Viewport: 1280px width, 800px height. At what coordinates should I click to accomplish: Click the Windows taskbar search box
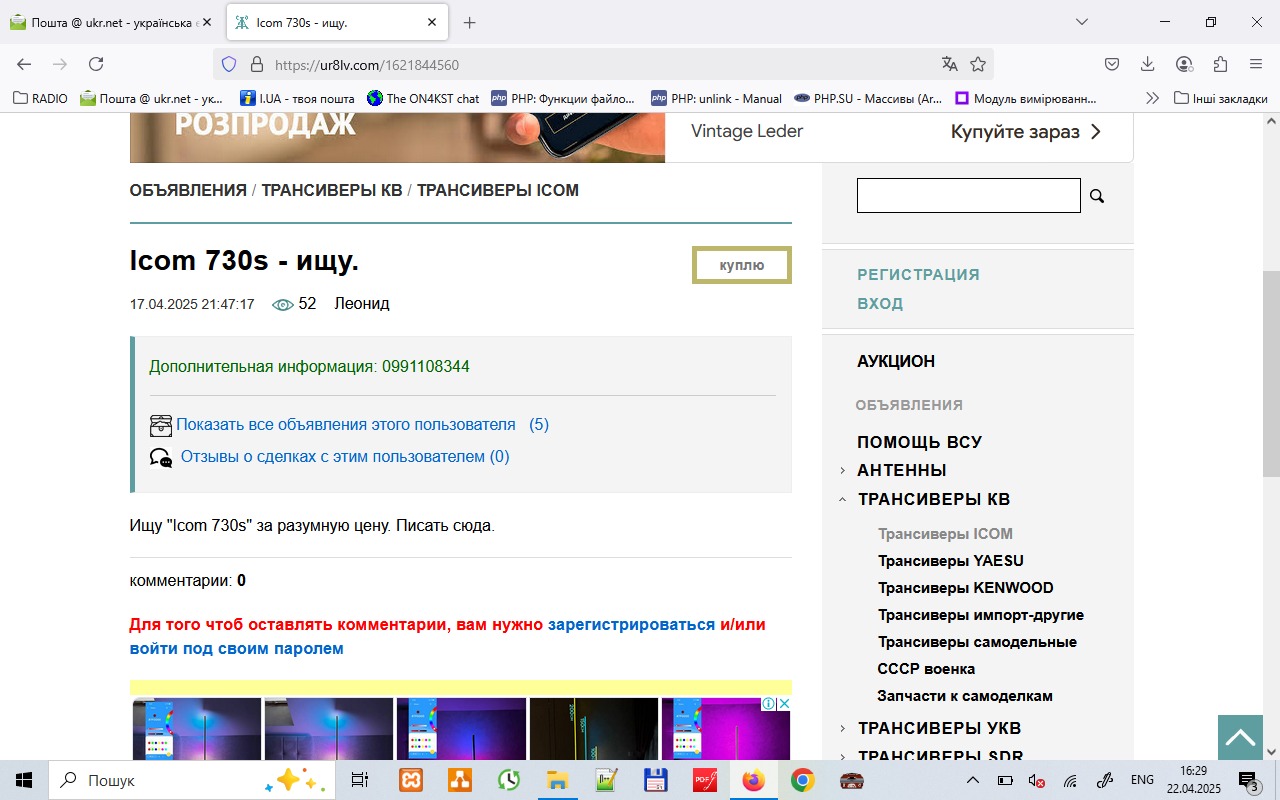point(190,780)
